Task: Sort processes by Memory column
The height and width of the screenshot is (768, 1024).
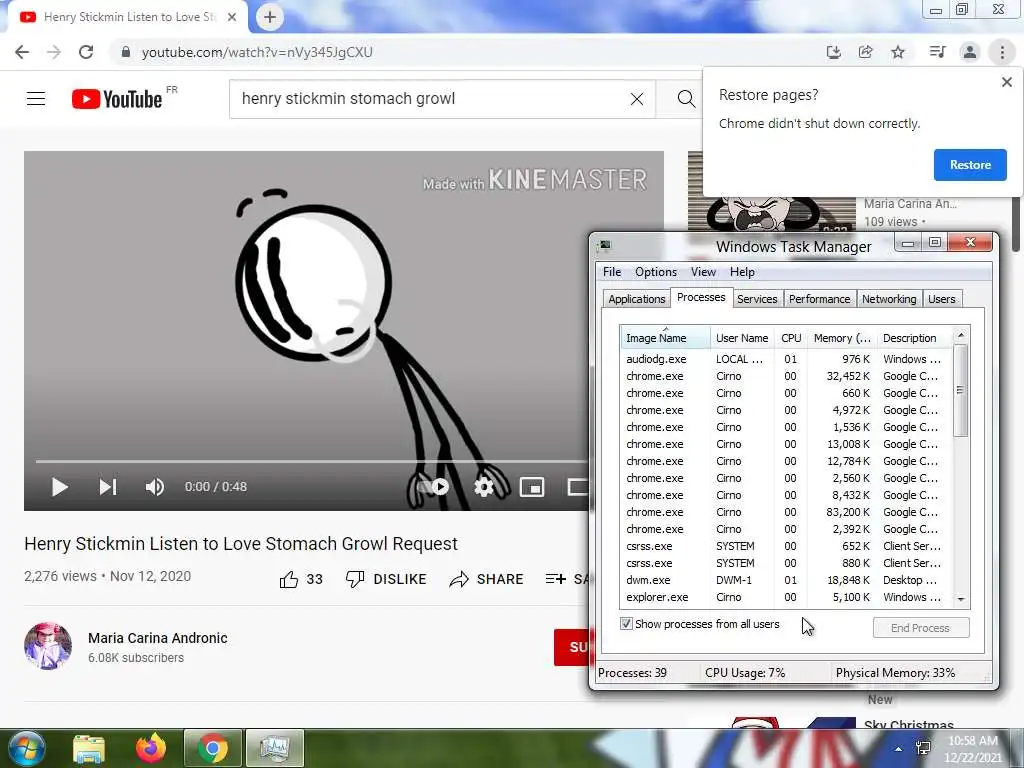Action: point(842,338)
